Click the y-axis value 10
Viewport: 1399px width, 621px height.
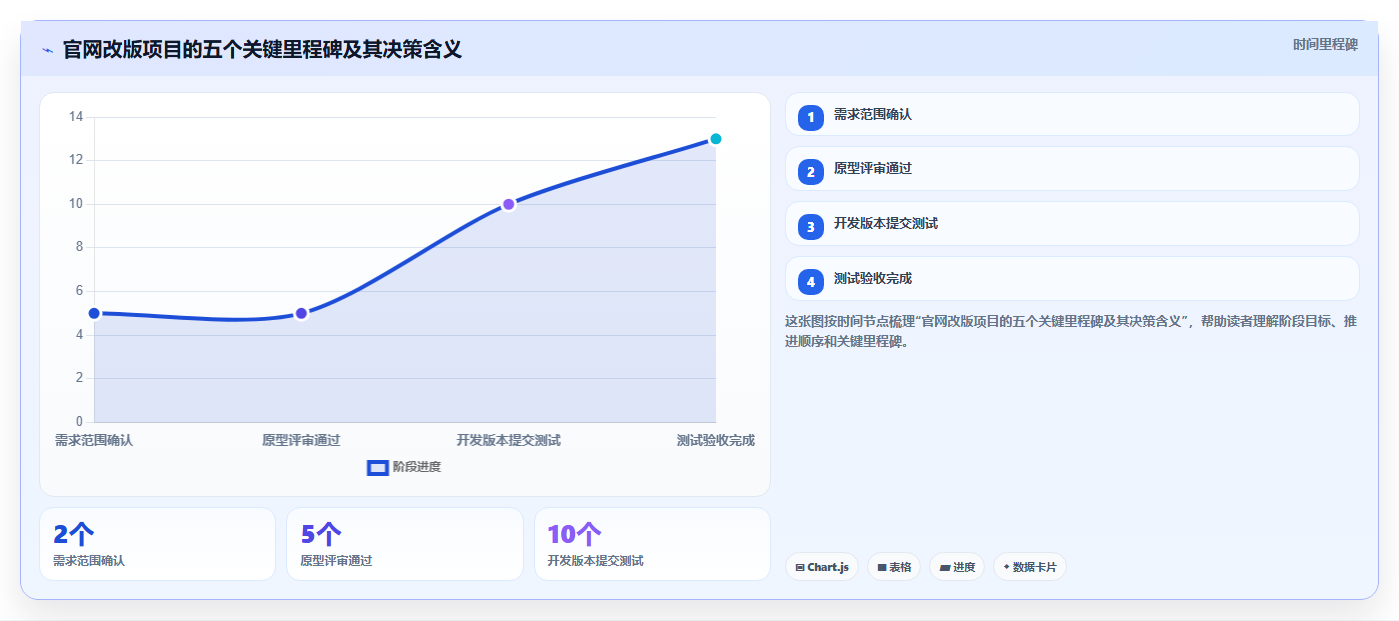click(76, 204)
